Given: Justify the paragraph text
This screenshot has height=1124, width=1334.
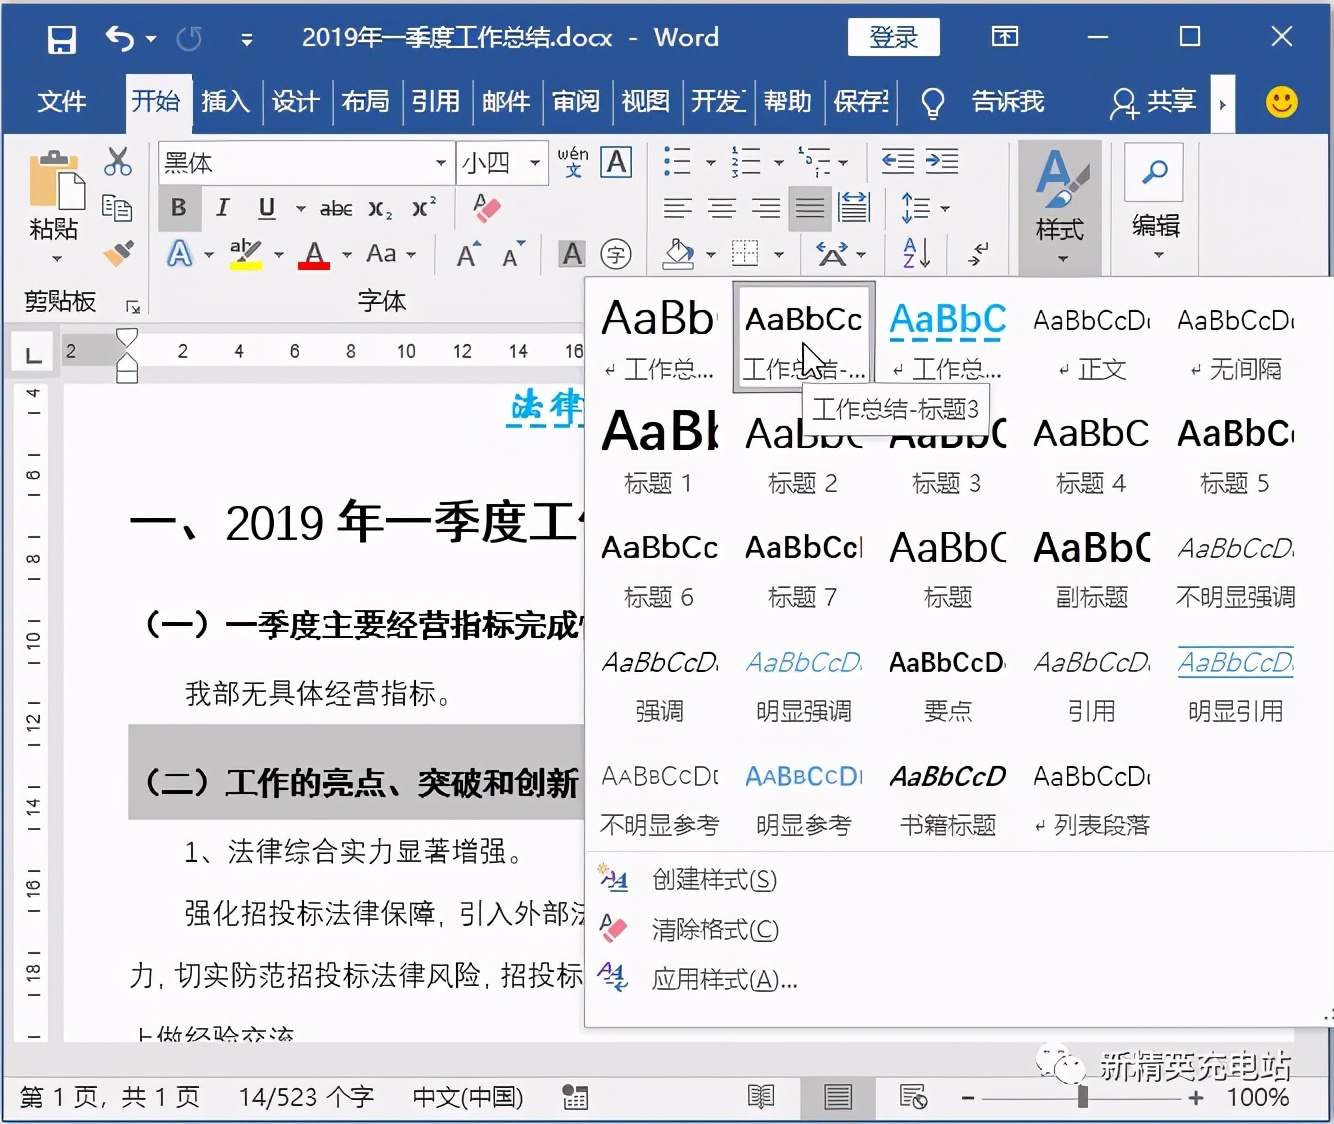Looking at the screenshot, I should coord(810,208).
